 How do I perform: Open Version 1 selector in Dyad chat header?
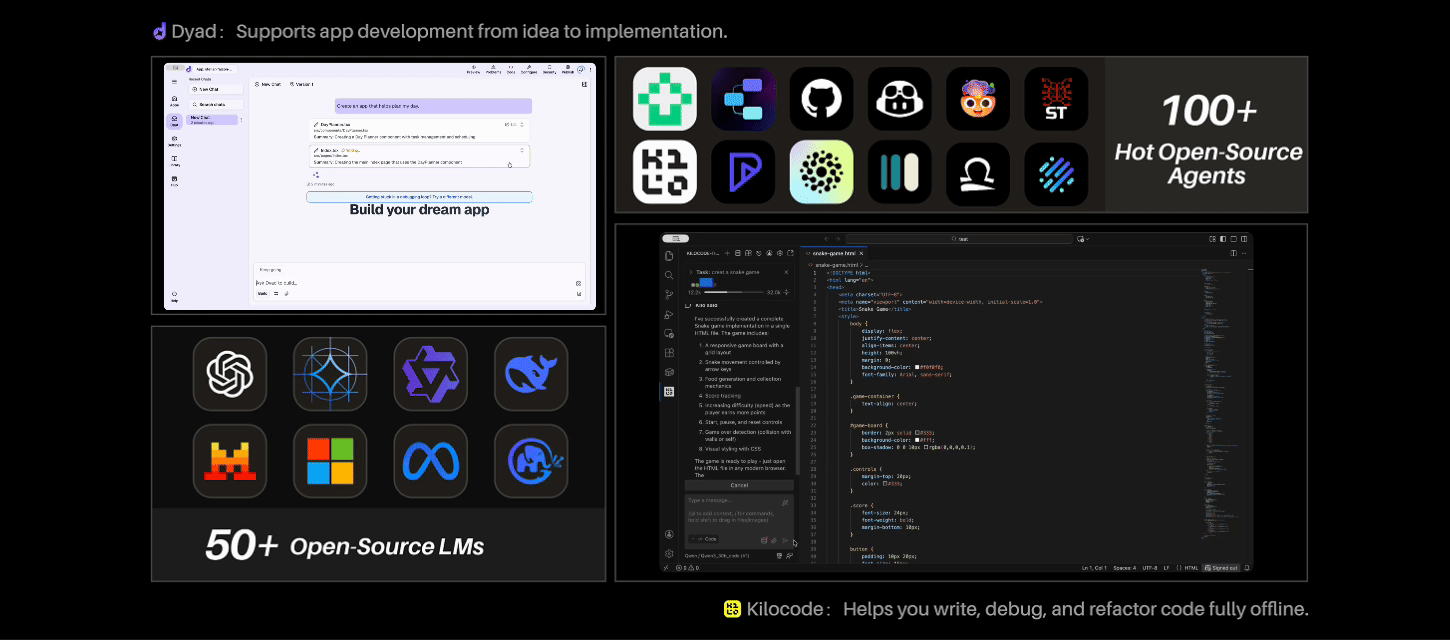(x=301, y=84)
